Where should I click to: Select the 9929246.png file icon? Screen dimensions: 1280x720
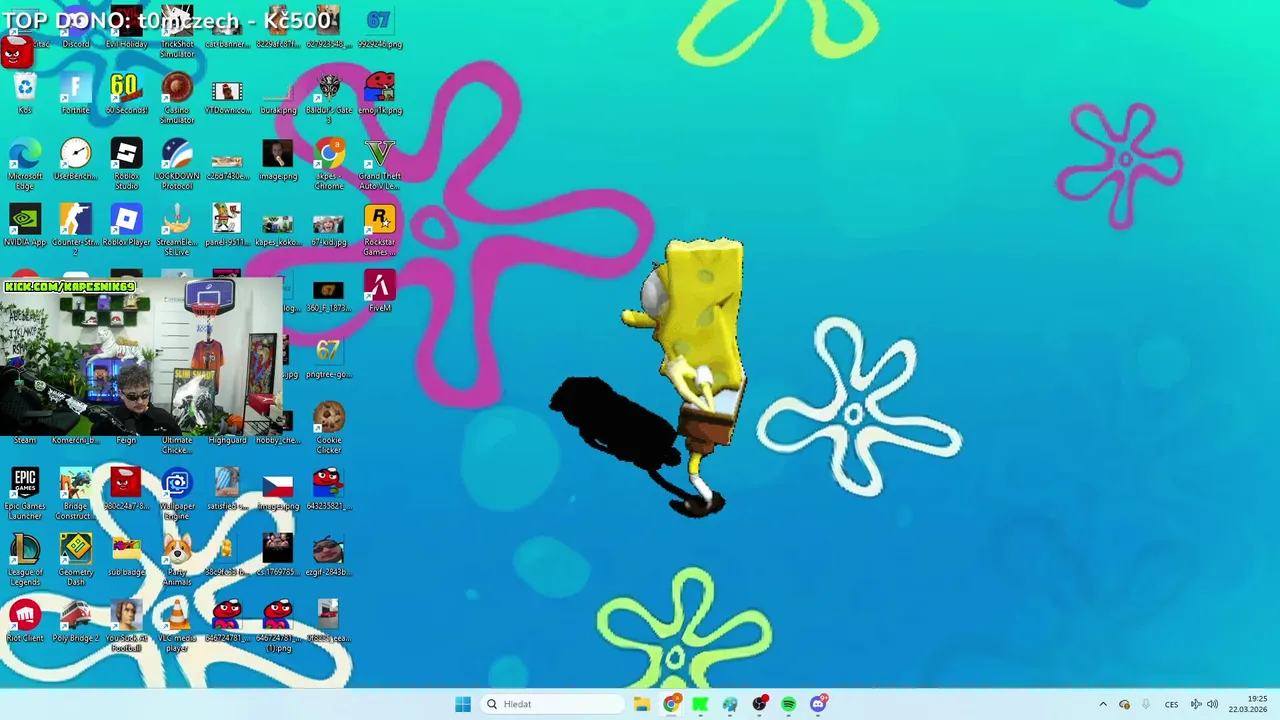point(380,30)
